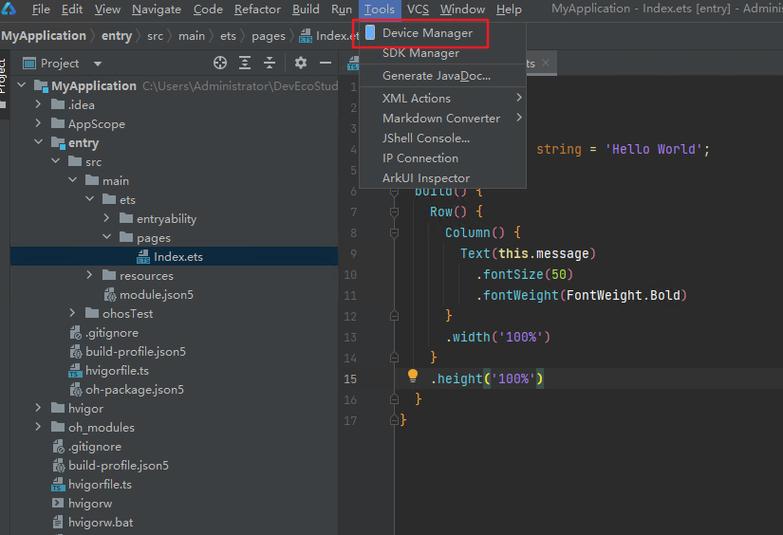Image resolution: width=783 pixels, height=535 pixels.
Task: Click the Device Manager phone icon
Action: 370,32
